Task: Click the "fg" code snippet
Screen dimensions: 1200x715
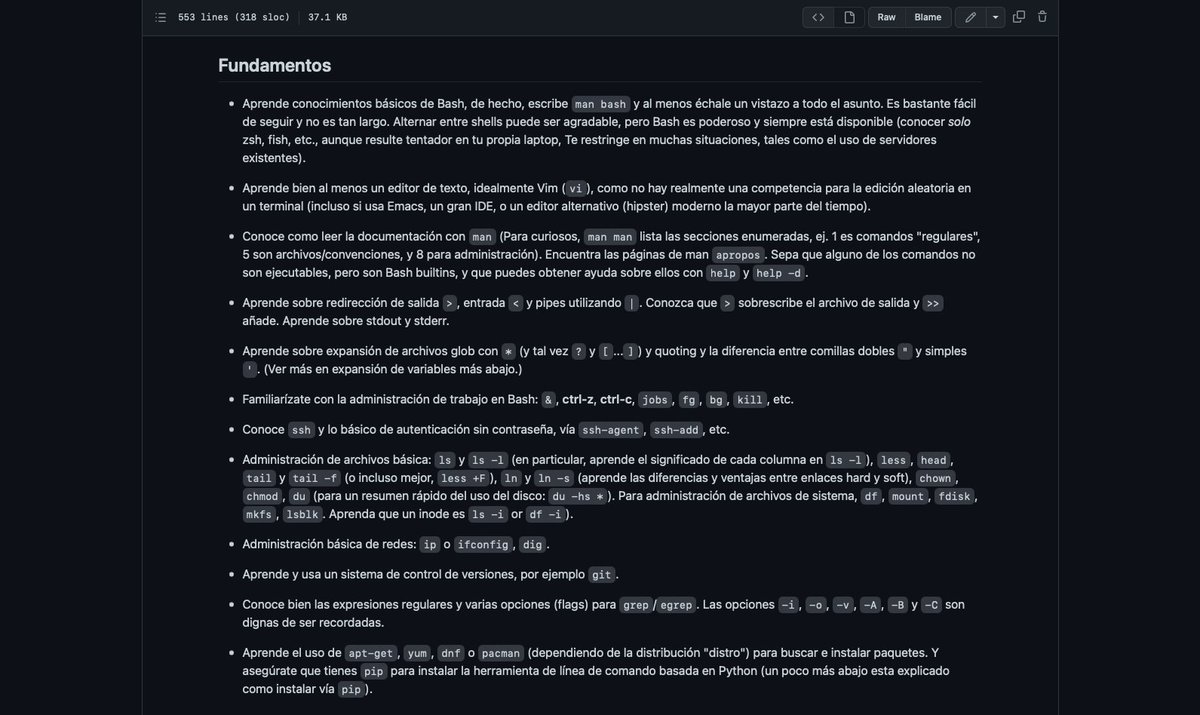Action: tap(688, 400)
